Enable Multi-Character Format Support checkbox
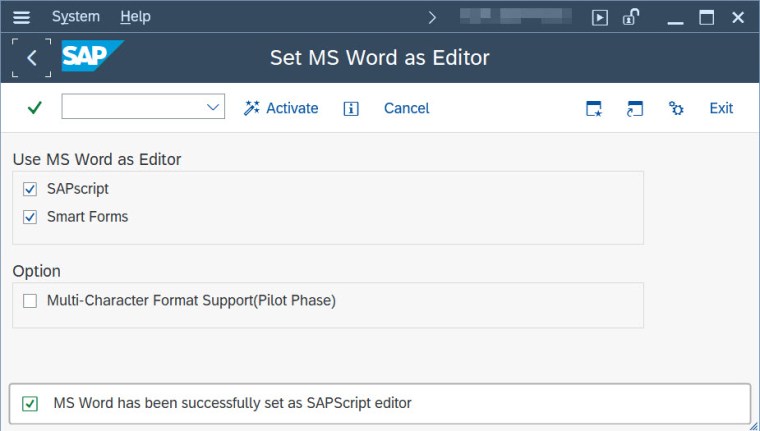760x431 pixels. (30, 301)
